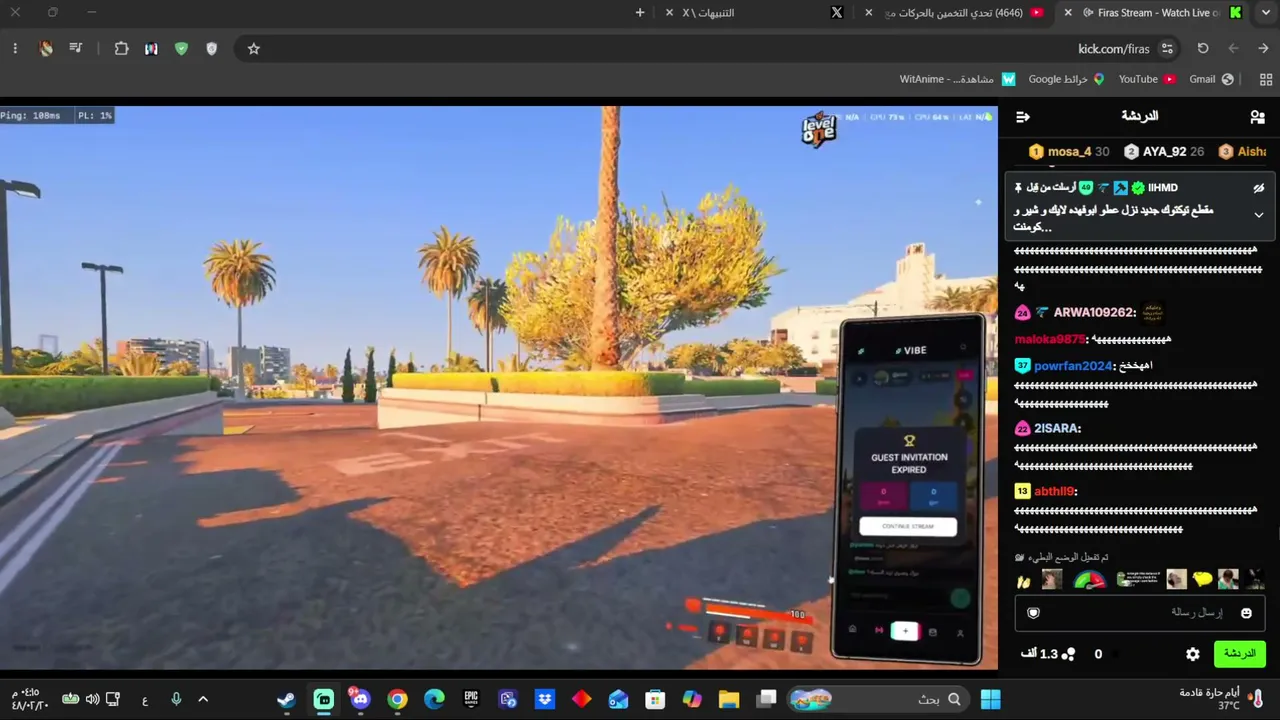
Task: Open Google Chrome from the taskbar
Action: (397, 699)
